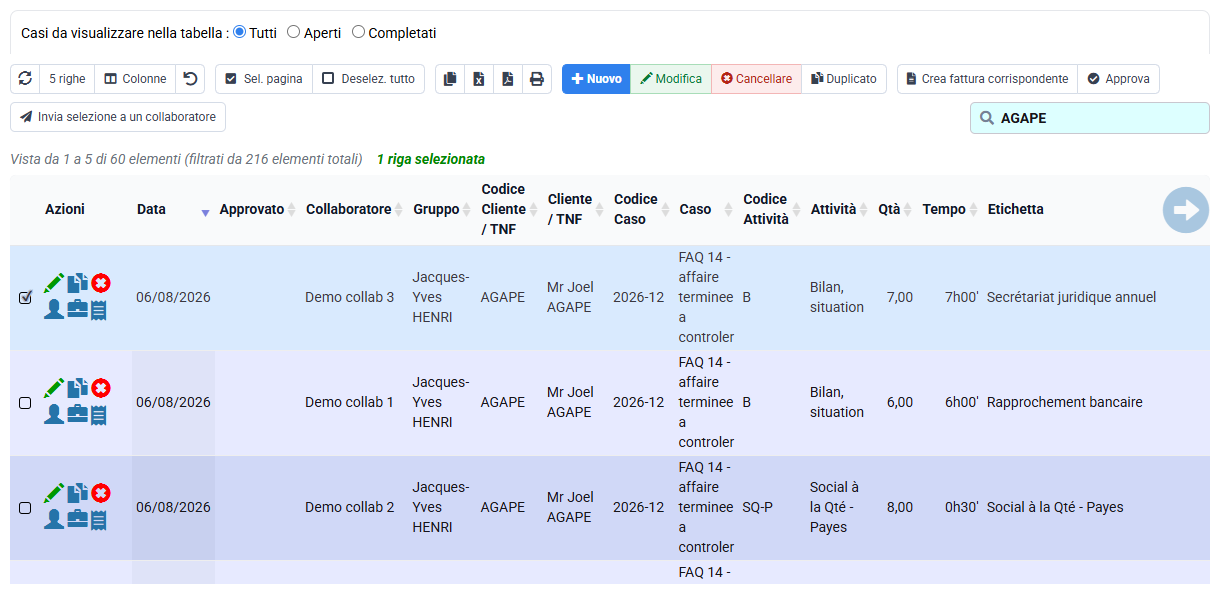
Task: Open the 5 righe rows-per-page dropdown
Action: [x=67, y=79]
